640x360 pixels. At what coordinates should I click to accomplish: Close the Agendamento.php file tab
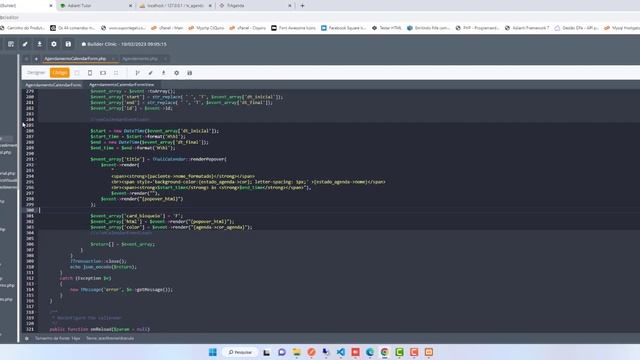coord(164,59)
